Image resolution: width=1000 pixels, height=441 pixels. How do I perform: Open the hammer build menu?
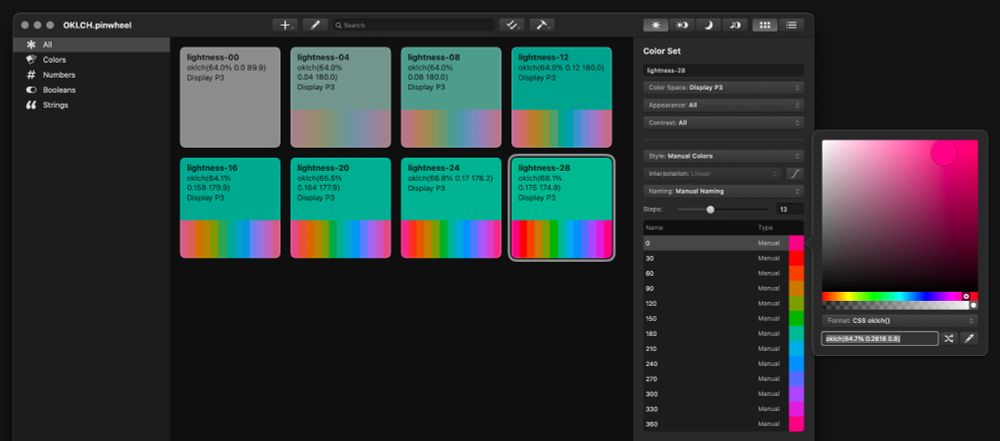coord(541,25)
